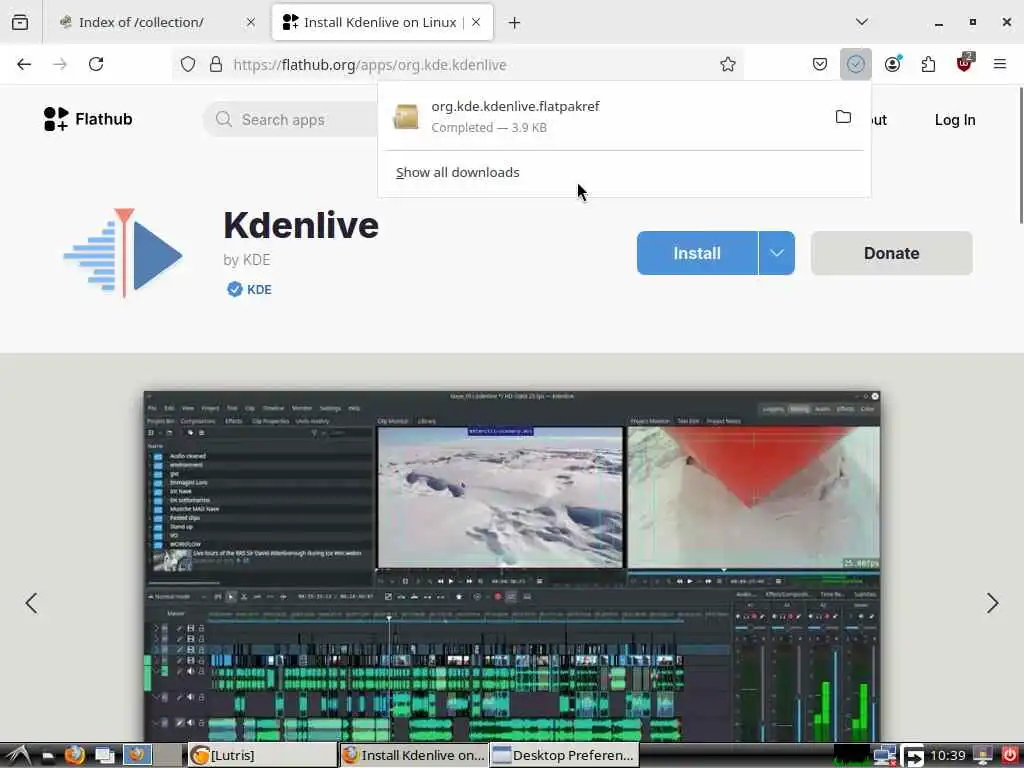Open the Firefox hamburger menu
Screen dimensions: 1024x768
coord(999,64)
